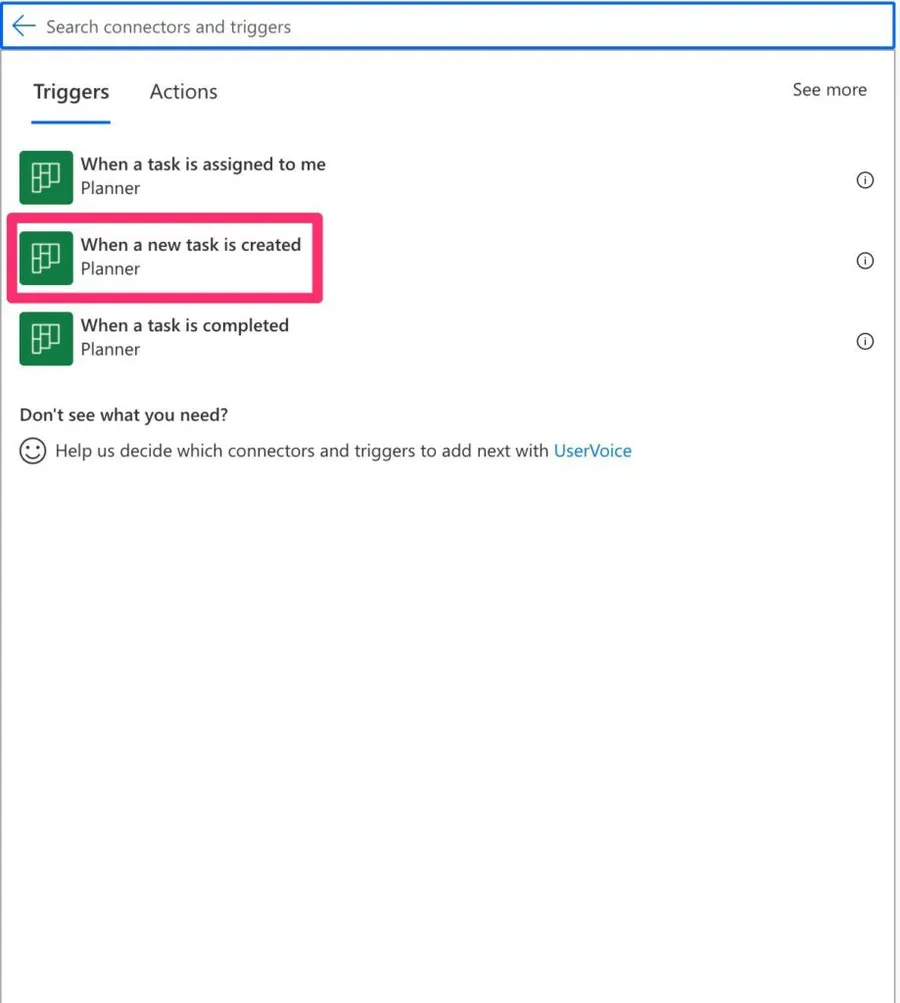Click the smiley face feedback icon

[x=33, y=451]
